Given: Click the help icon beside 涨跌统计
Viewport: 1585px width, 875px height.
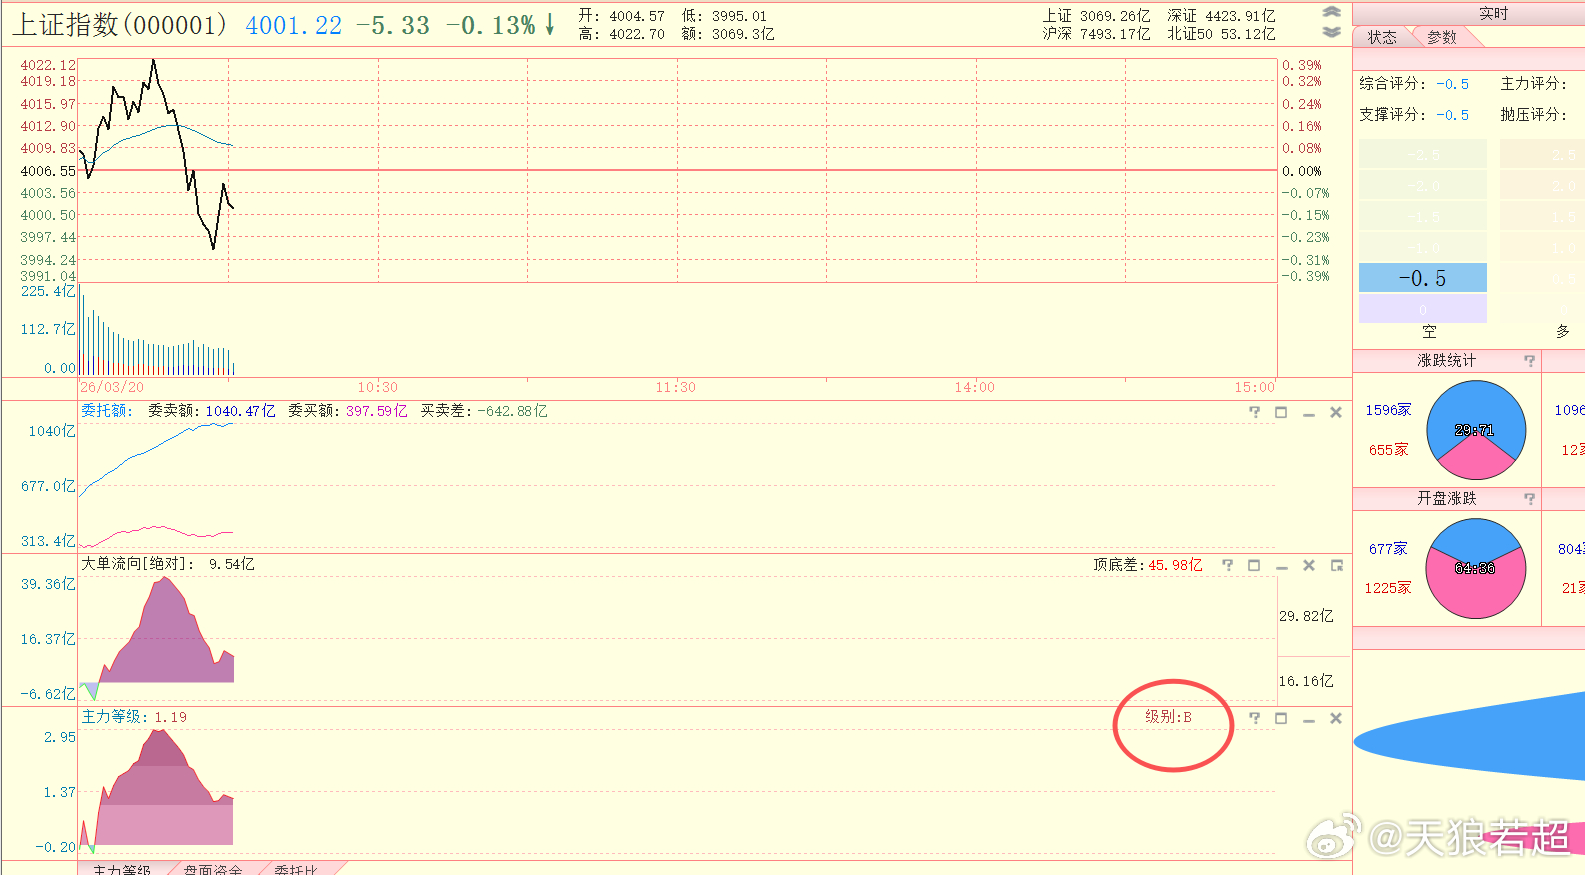Looking at the screenshot, I should 1529,360.
